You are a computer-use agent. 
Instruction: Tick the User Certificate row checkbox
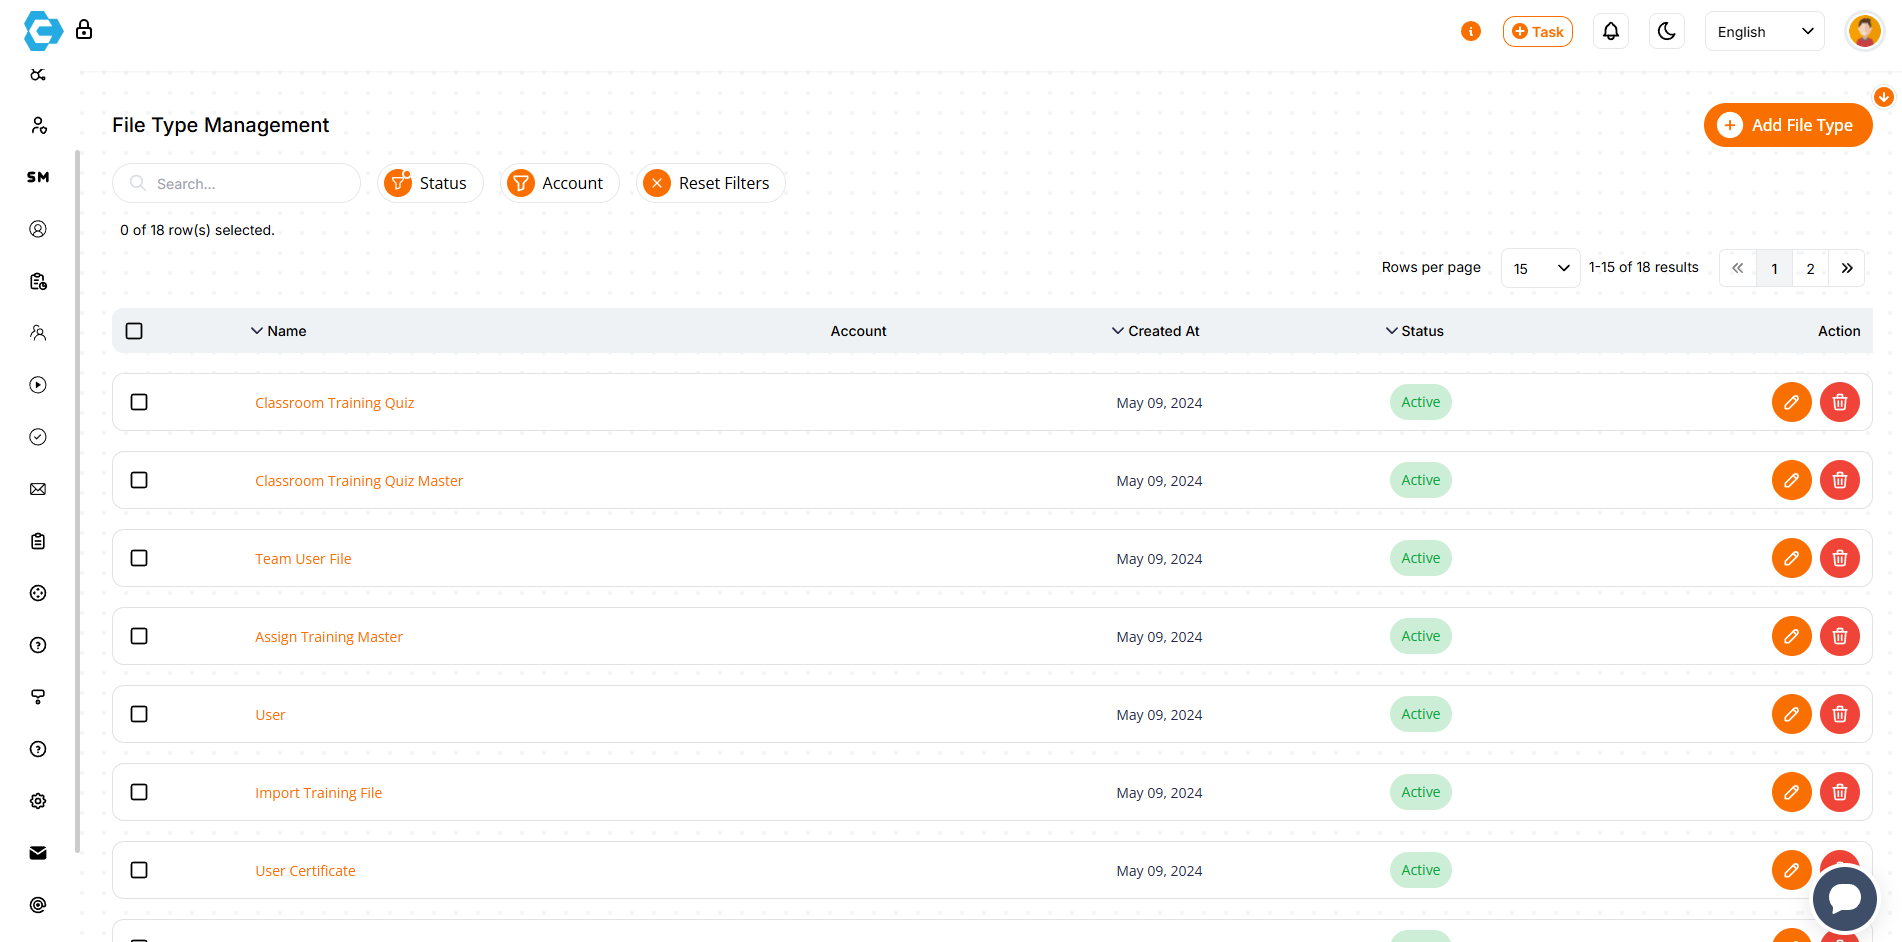tap(139, 870)
